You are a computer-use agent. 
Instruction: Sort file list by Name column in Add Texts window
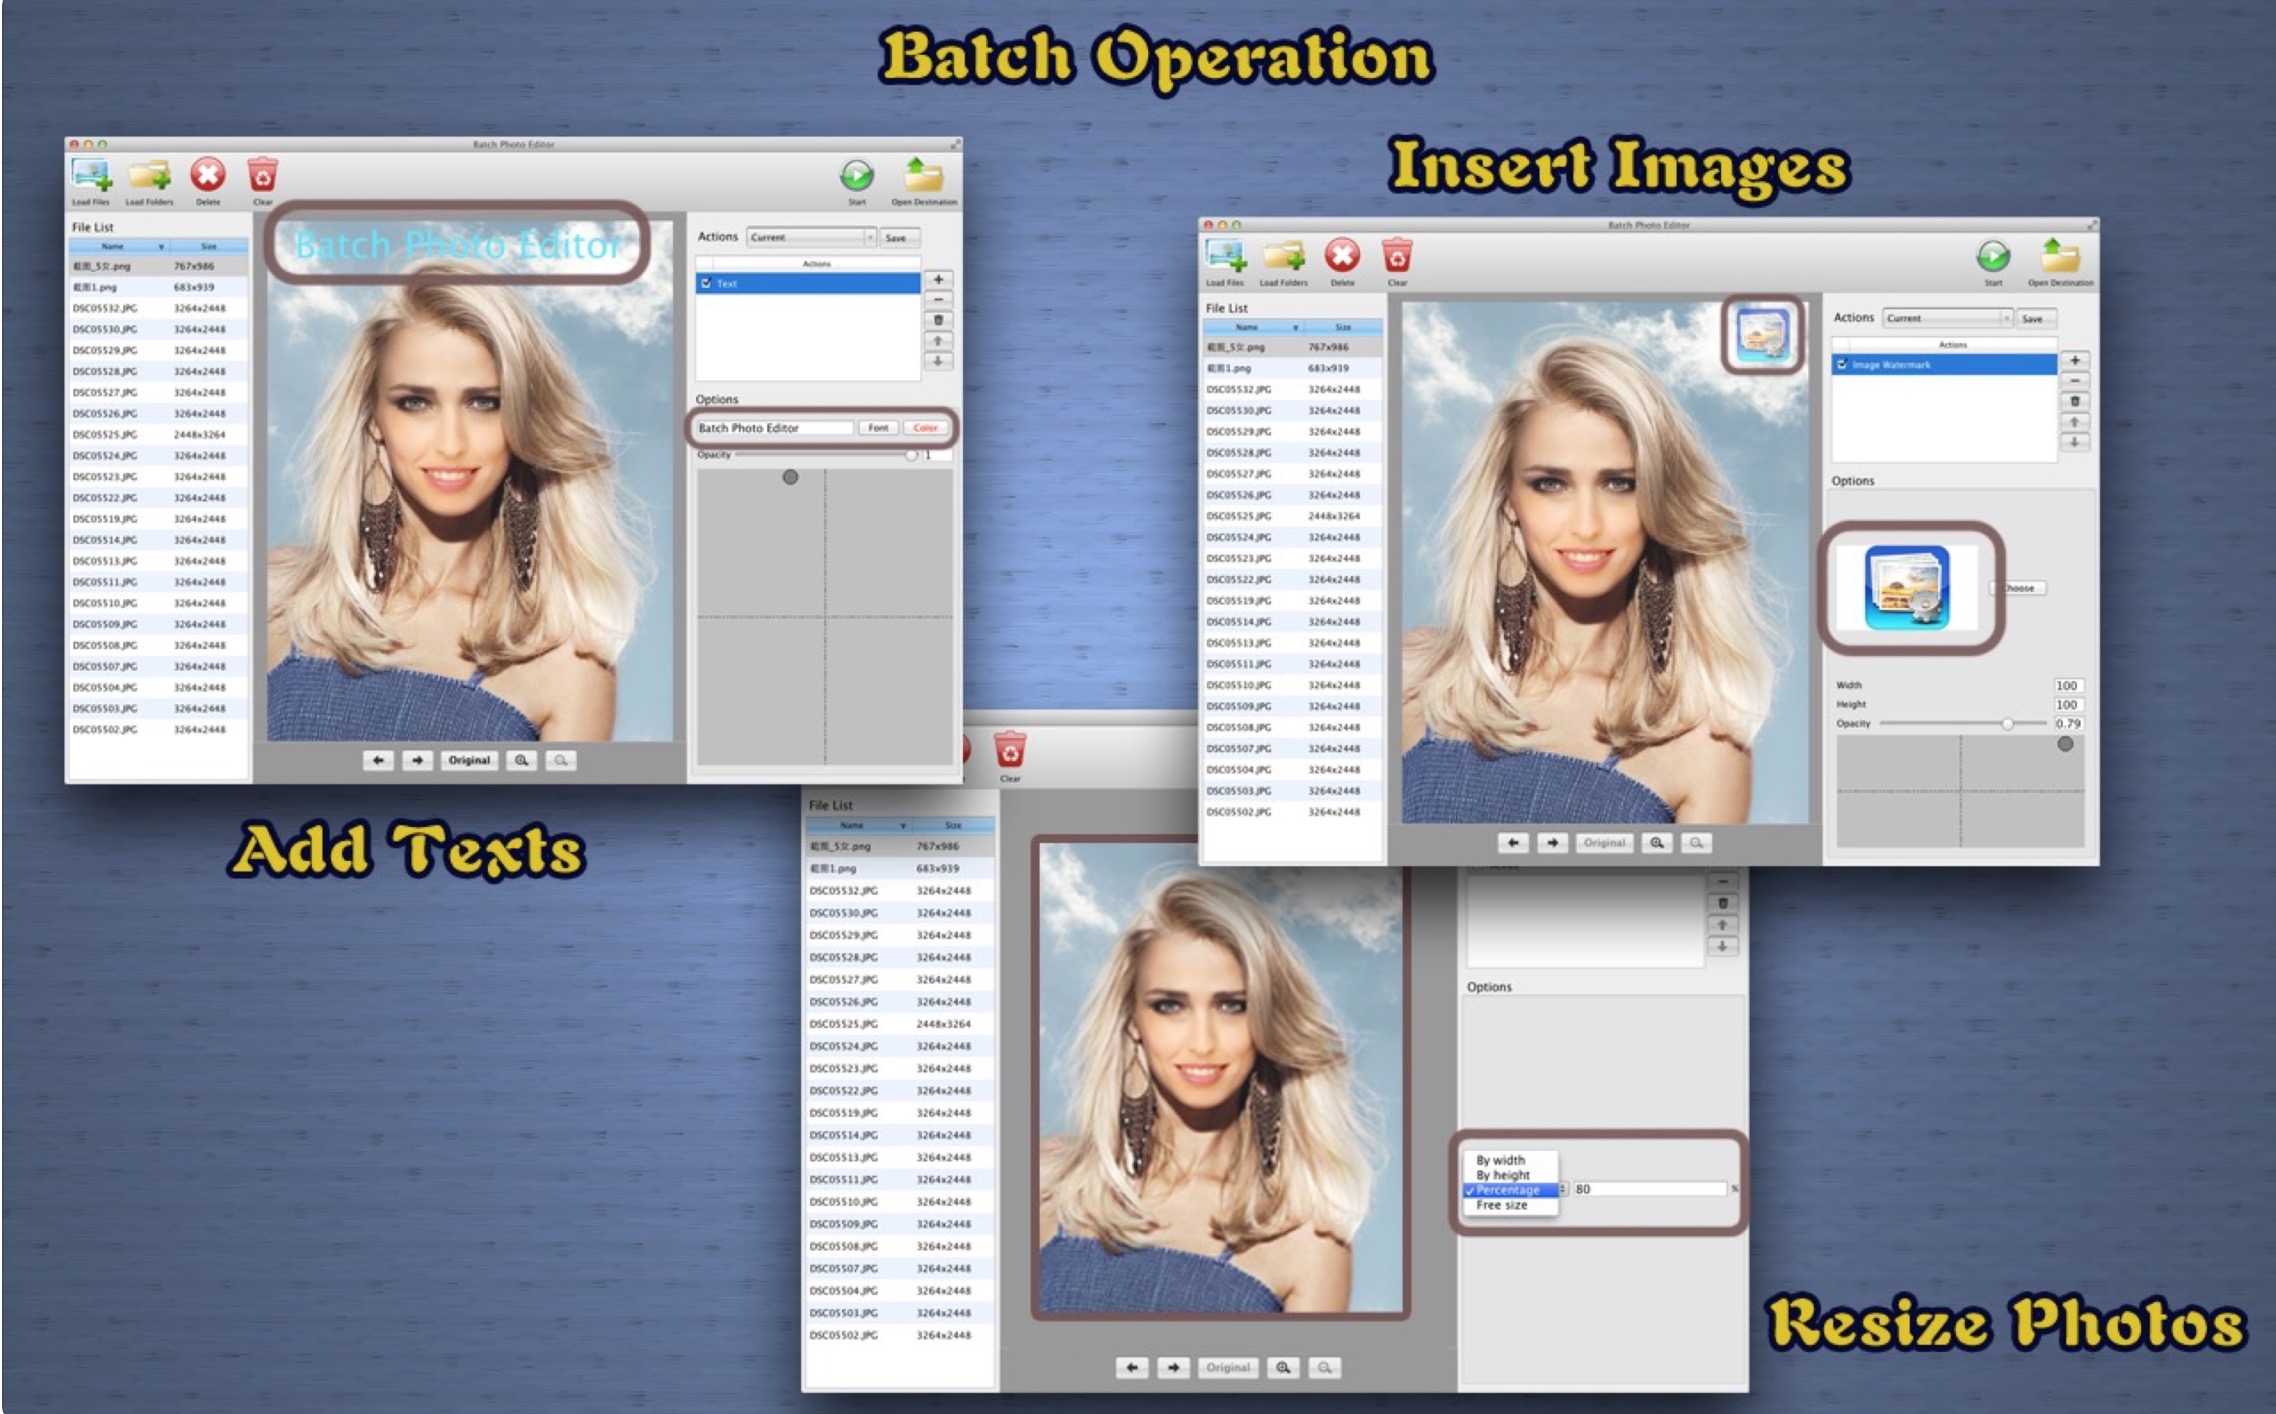point(113,246)
